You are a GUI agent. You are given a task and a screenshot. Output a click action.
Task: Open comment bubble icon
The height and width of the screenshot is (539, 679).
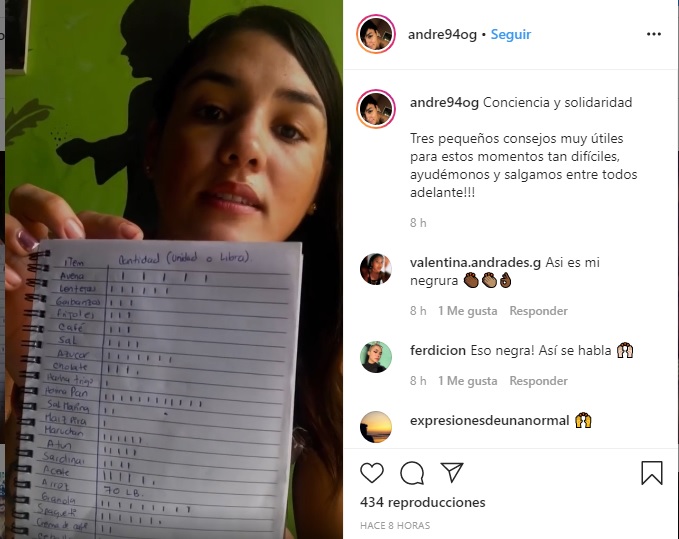coord(412,473)
